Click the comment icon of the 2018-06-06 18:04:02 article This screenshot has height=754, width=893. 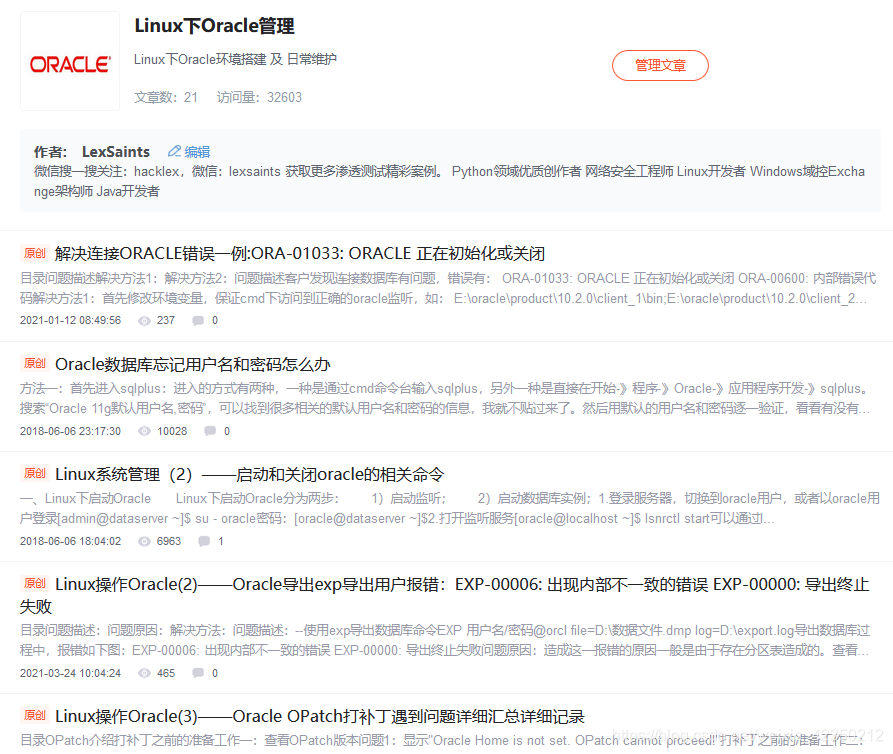(204, 541)
